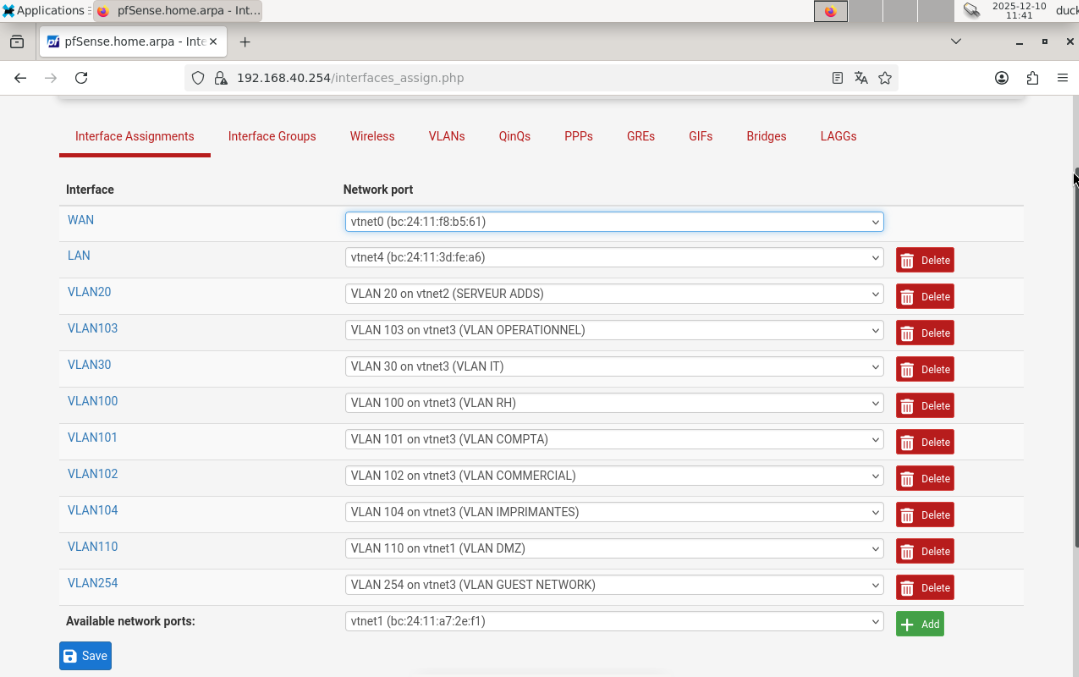Open Firefox reader view for this page

click(837, 77)
